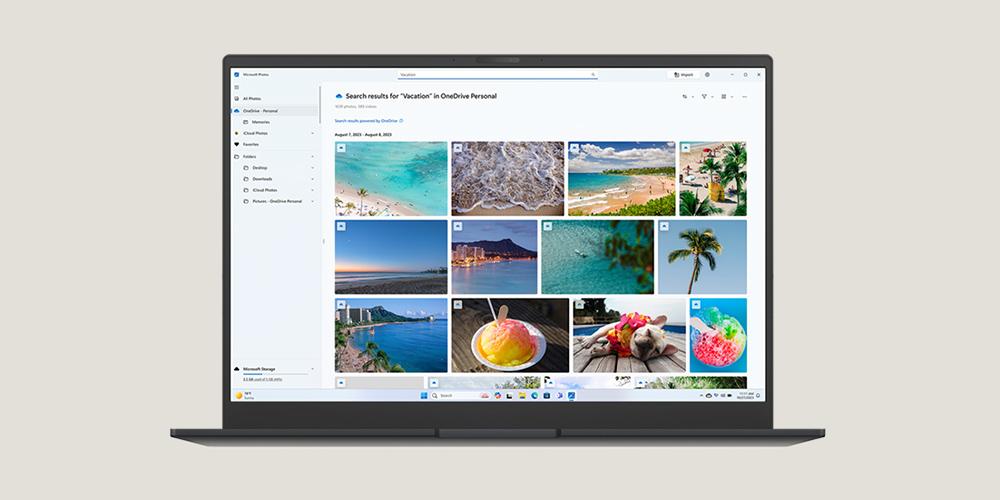Collapse the Folders section in sidebar
Screen dimensions: 1000x500
312,157
